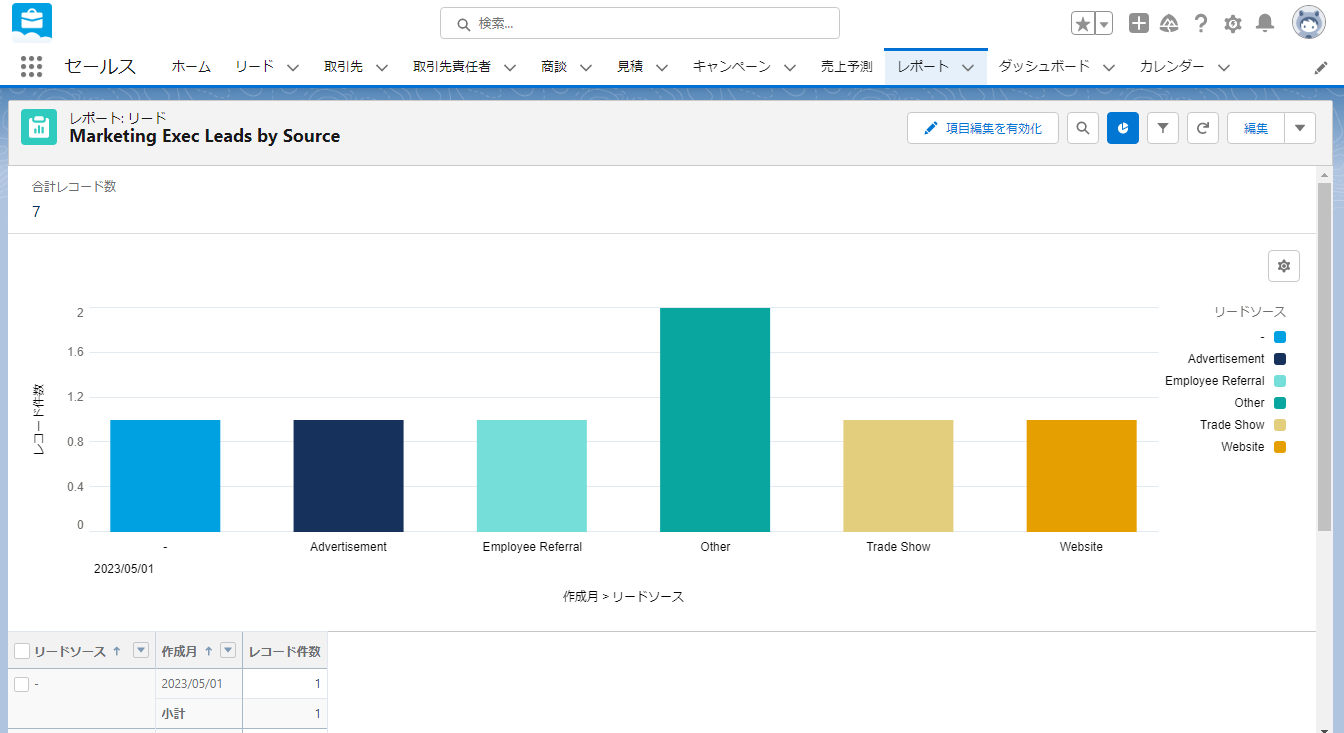Open the Setup gear icon
The width and height of the screenshot is (1344, 733).
pyautogui.click(x=1233, y=23)
